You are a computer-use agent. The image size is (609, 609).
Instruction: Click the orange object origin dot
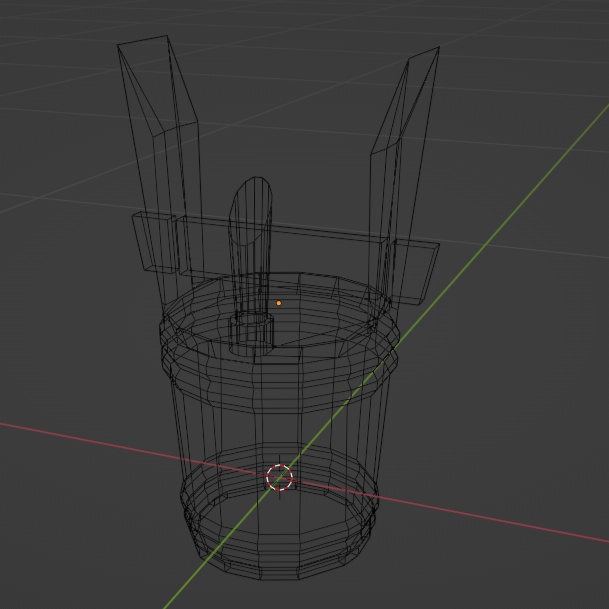(x=278, y=303)
